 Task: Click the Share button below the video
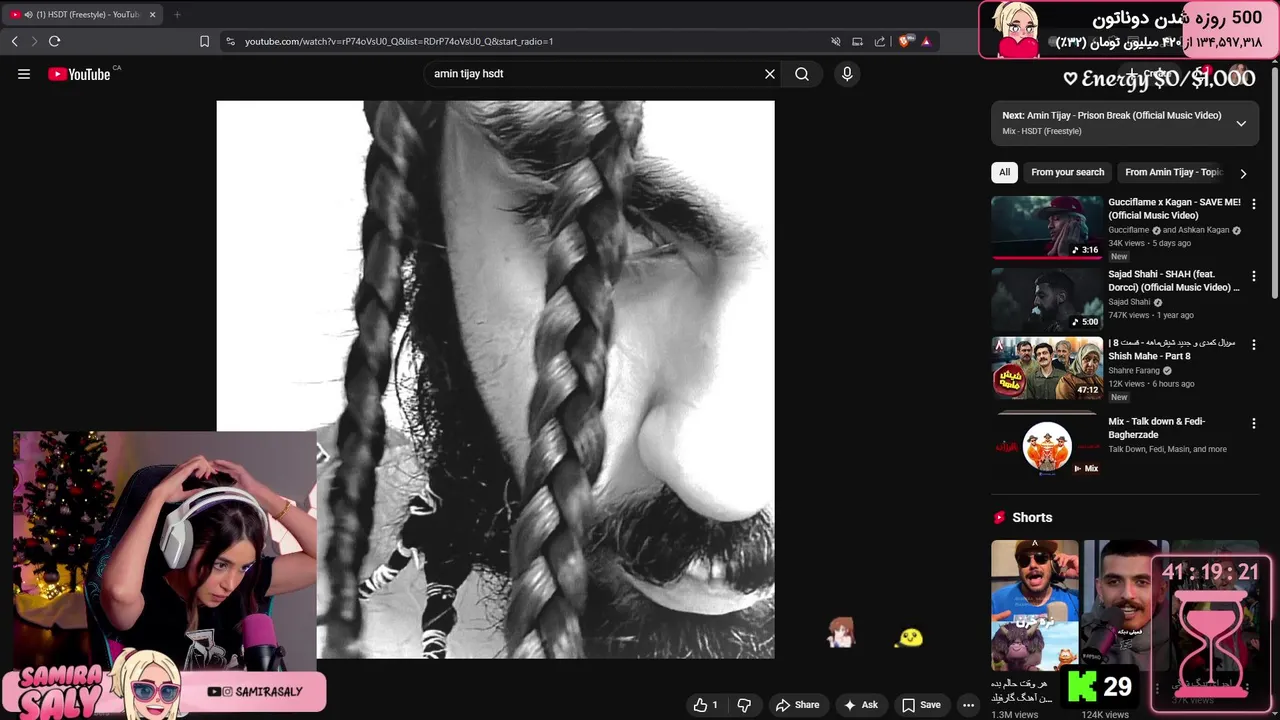pos(797,705)
